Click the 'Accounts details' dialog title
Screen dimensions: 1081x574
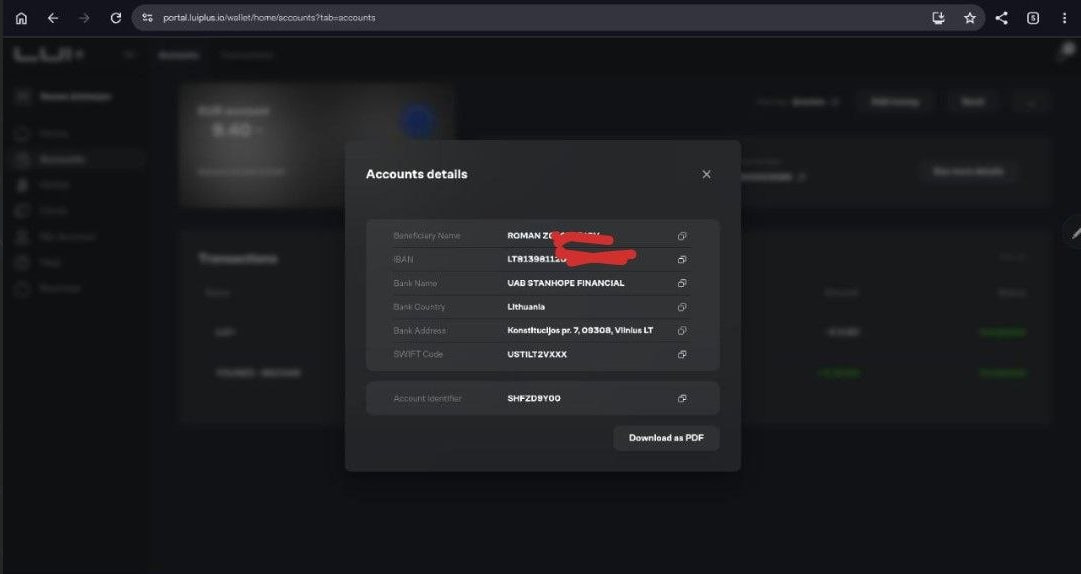point(416,174)
